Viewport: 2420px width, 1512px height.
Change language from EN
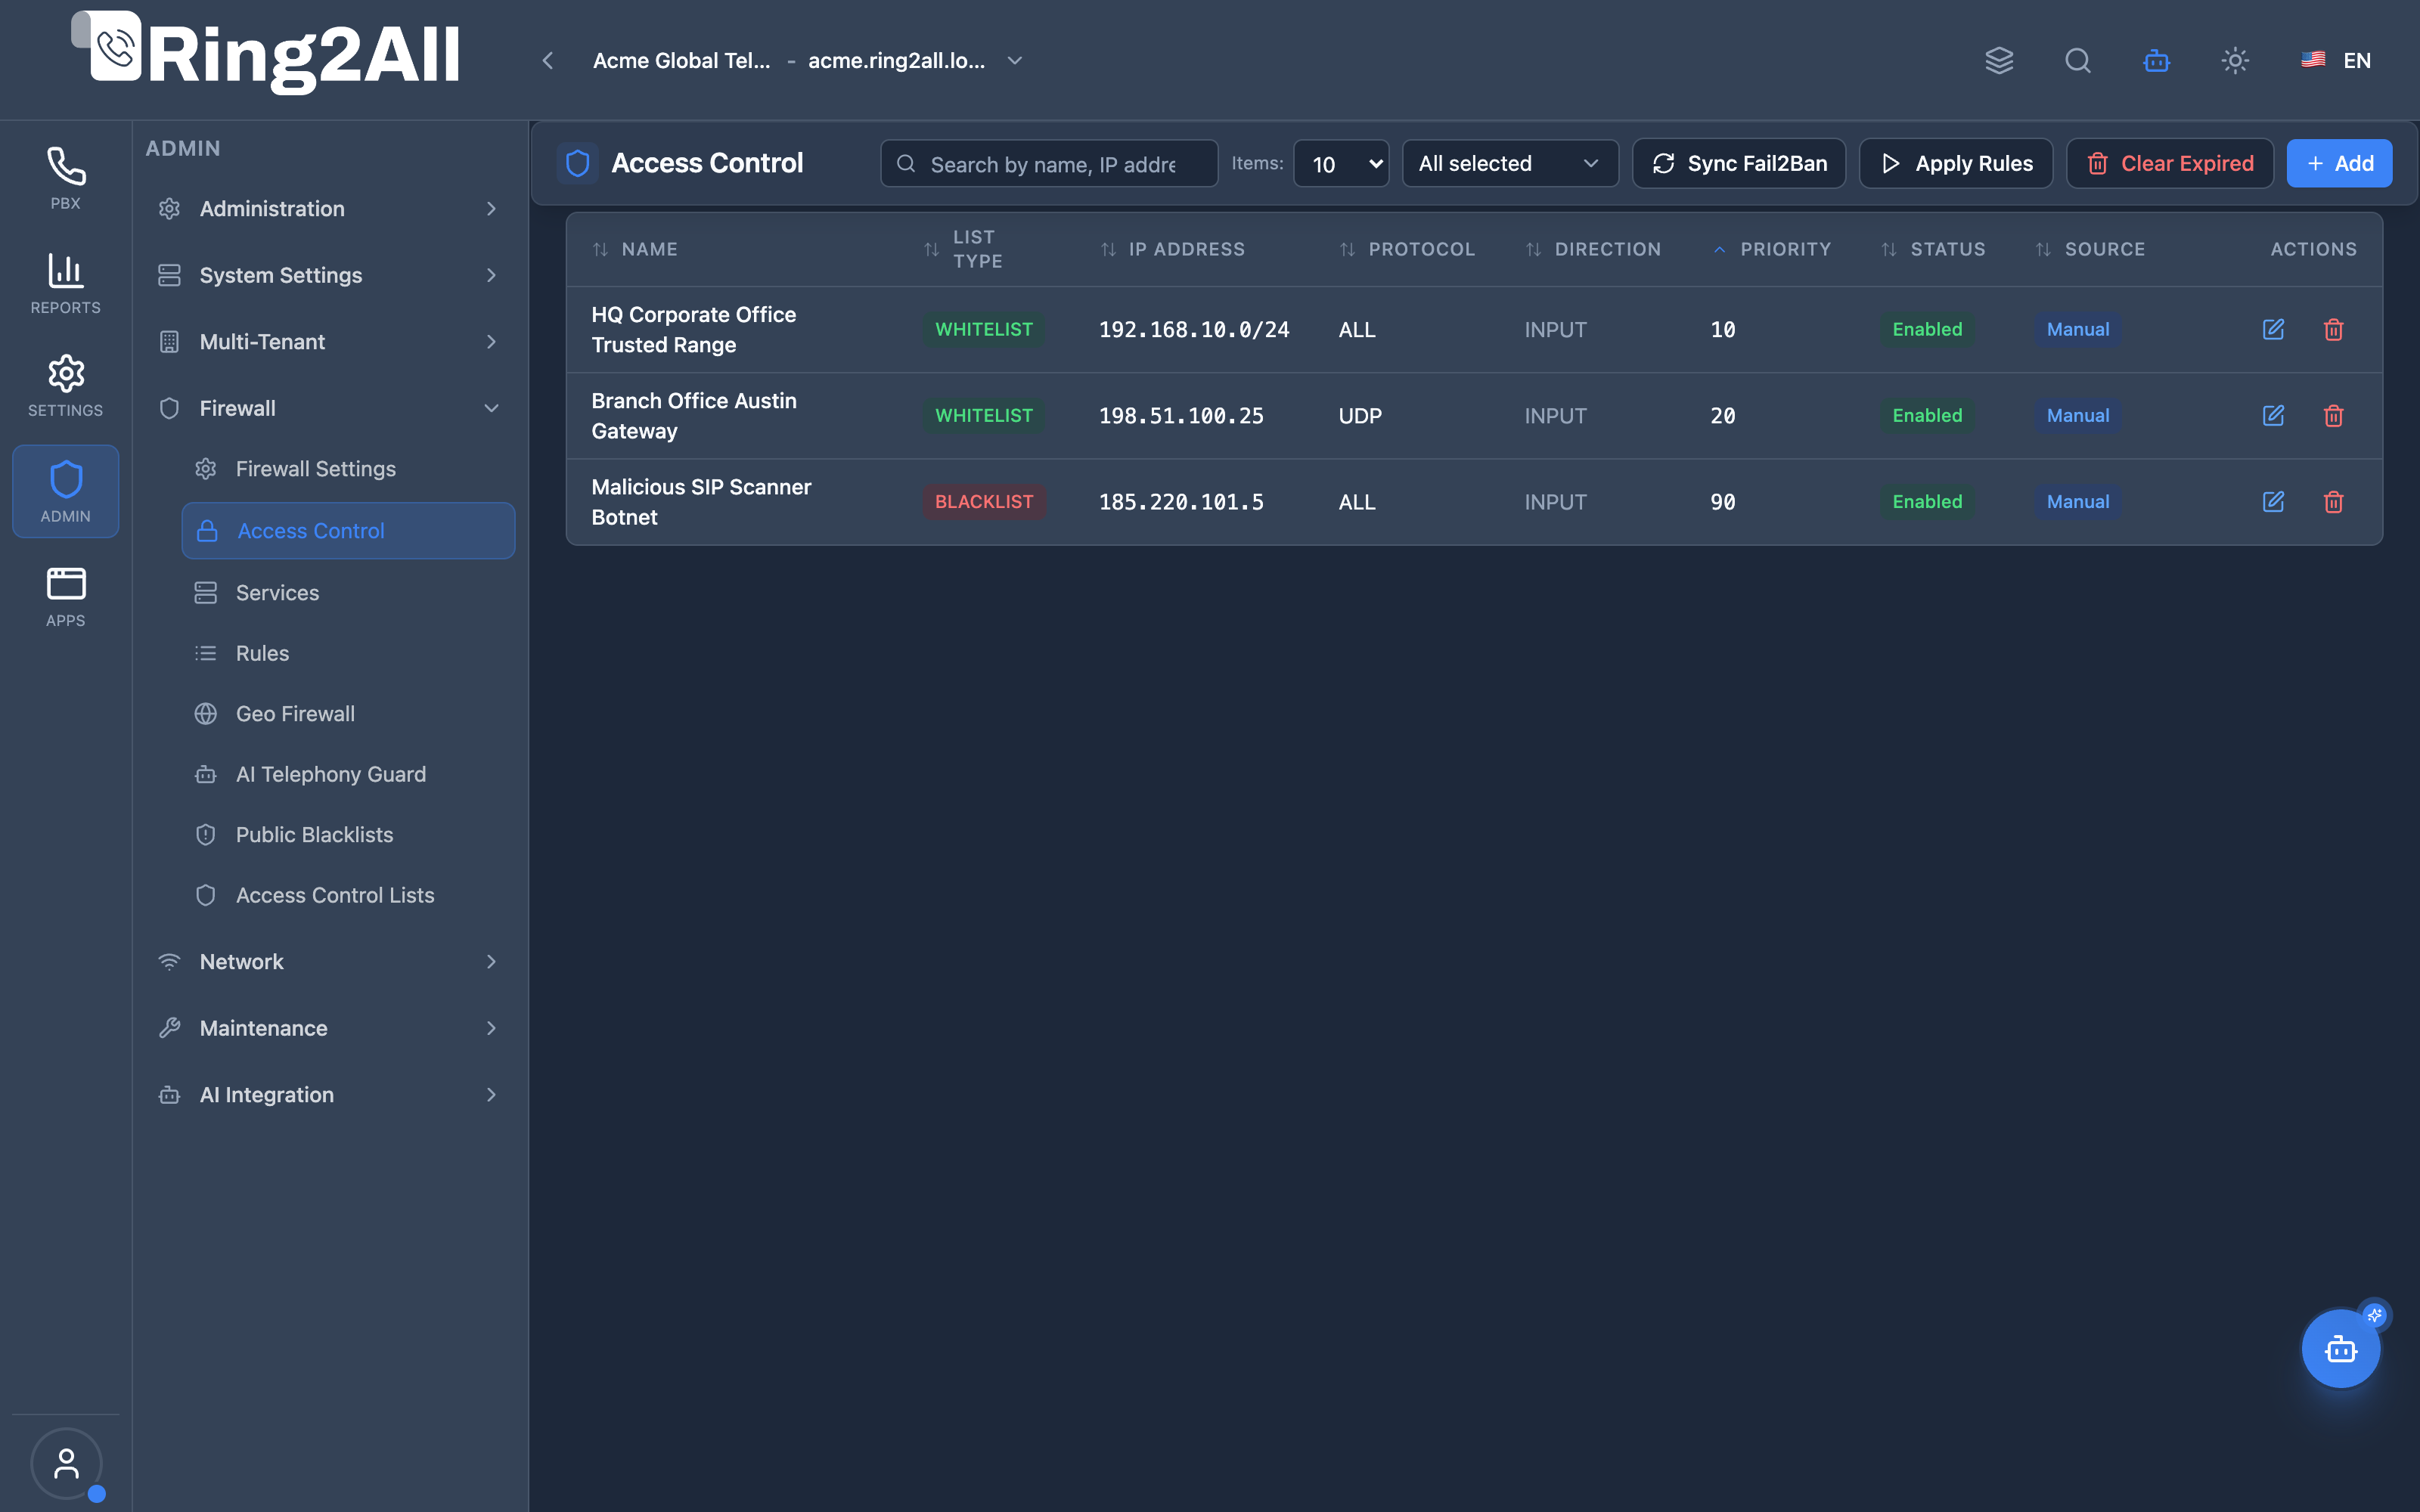click(2336, 60)
